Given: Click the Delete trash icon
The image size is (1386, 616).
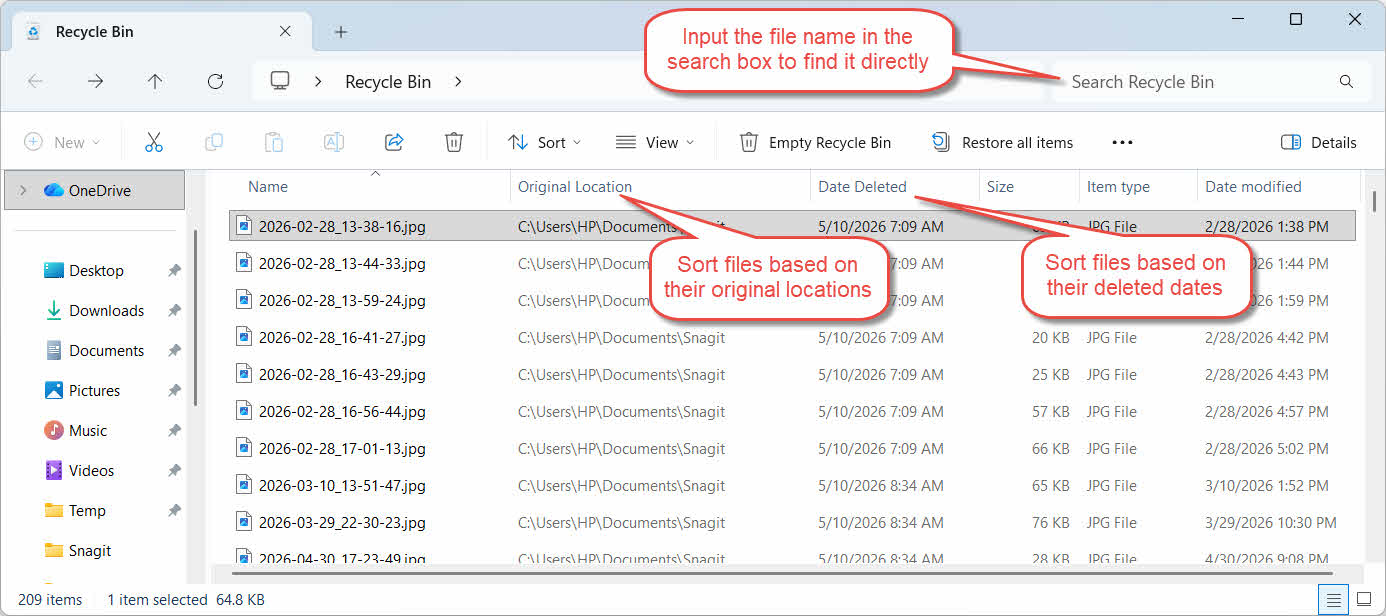Looking at the screenshot, I should point(454,142).
